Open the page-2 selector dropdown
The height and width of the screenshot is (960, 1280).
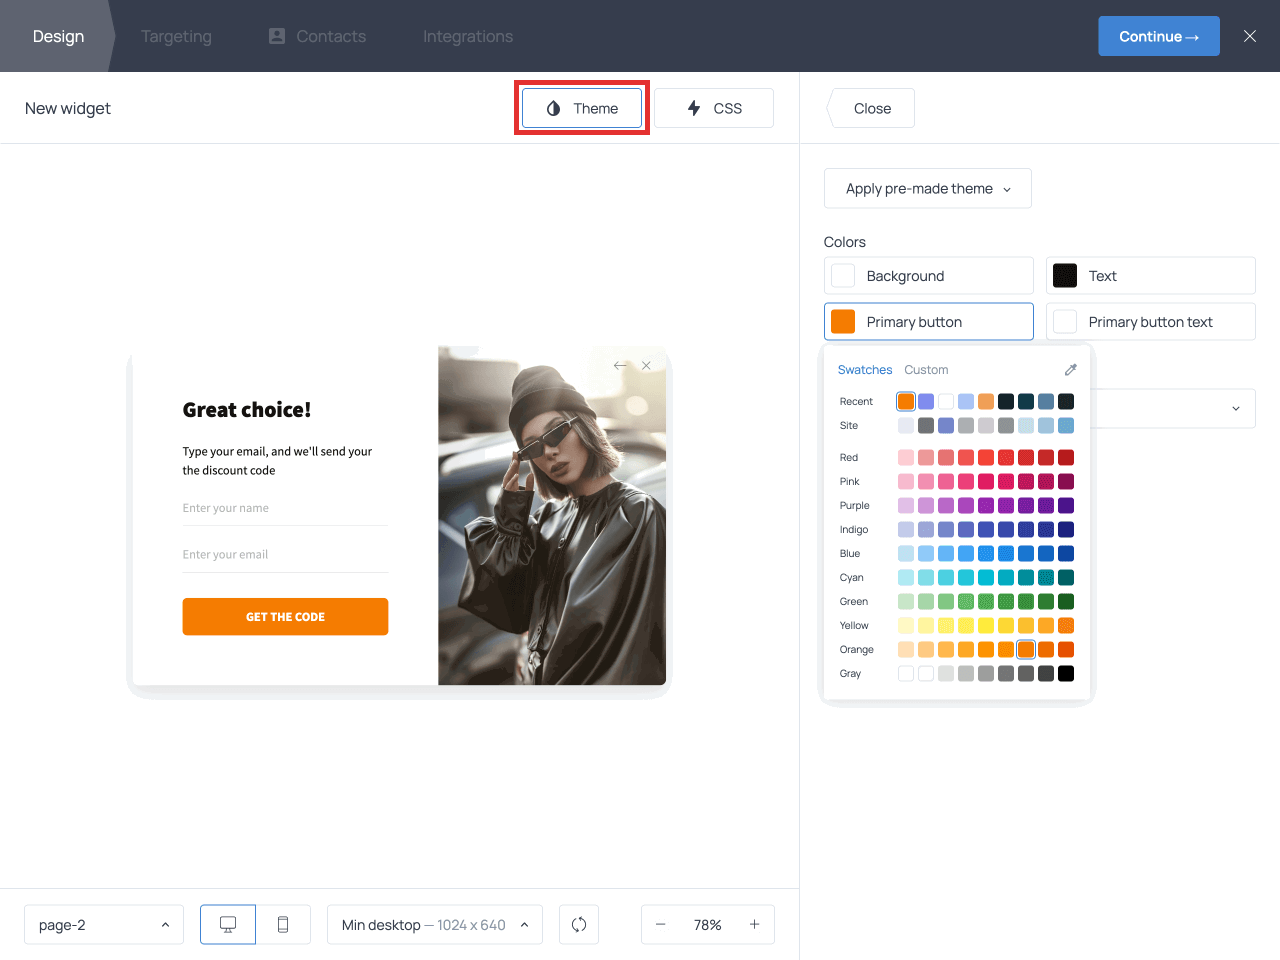[x=104, y=925]
